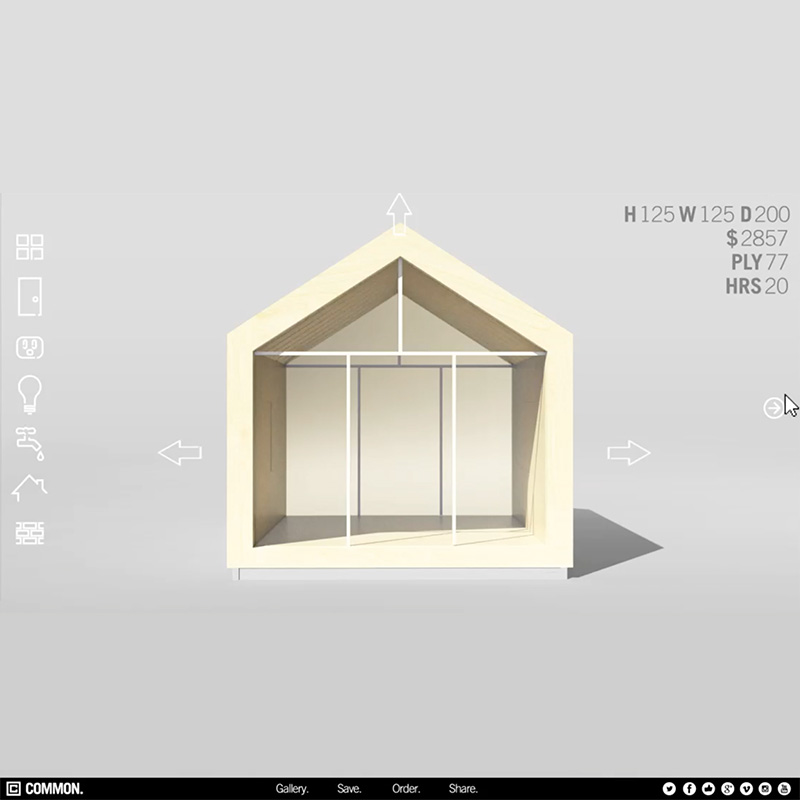Open the Vimeo social icon
This screenshot has width=800, height=800.
tap(746, 789)
